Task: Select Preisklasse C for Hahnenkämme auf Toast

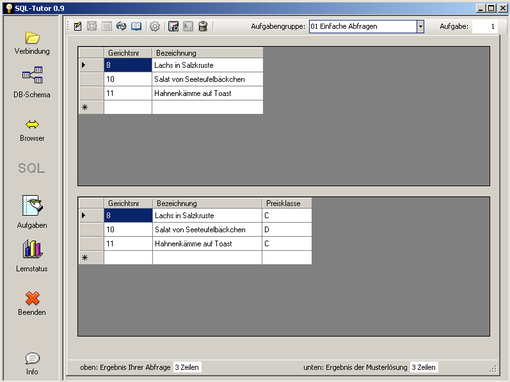Action: pyautogui.click(x=287, y=244)
